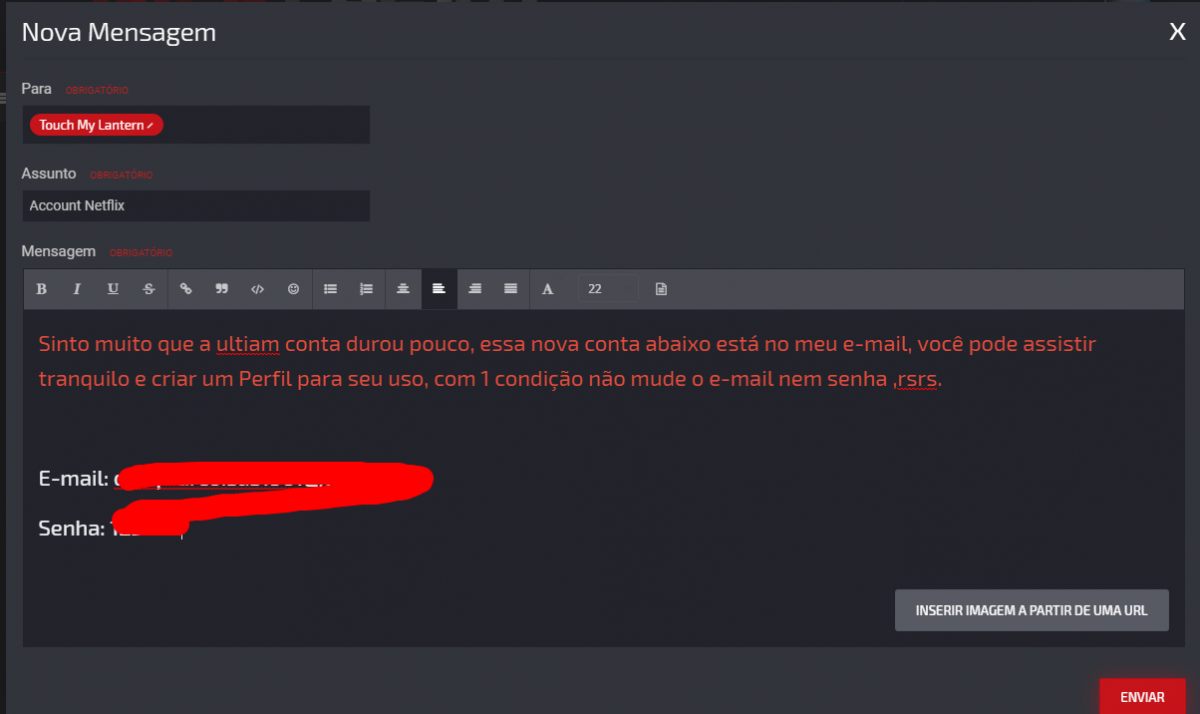Image resolution: width=1200 pixels, height=714 pixels.
Task: Click the Assunto field containing Account Netflix
Action: pyautogui.click(x=196, y=206)
